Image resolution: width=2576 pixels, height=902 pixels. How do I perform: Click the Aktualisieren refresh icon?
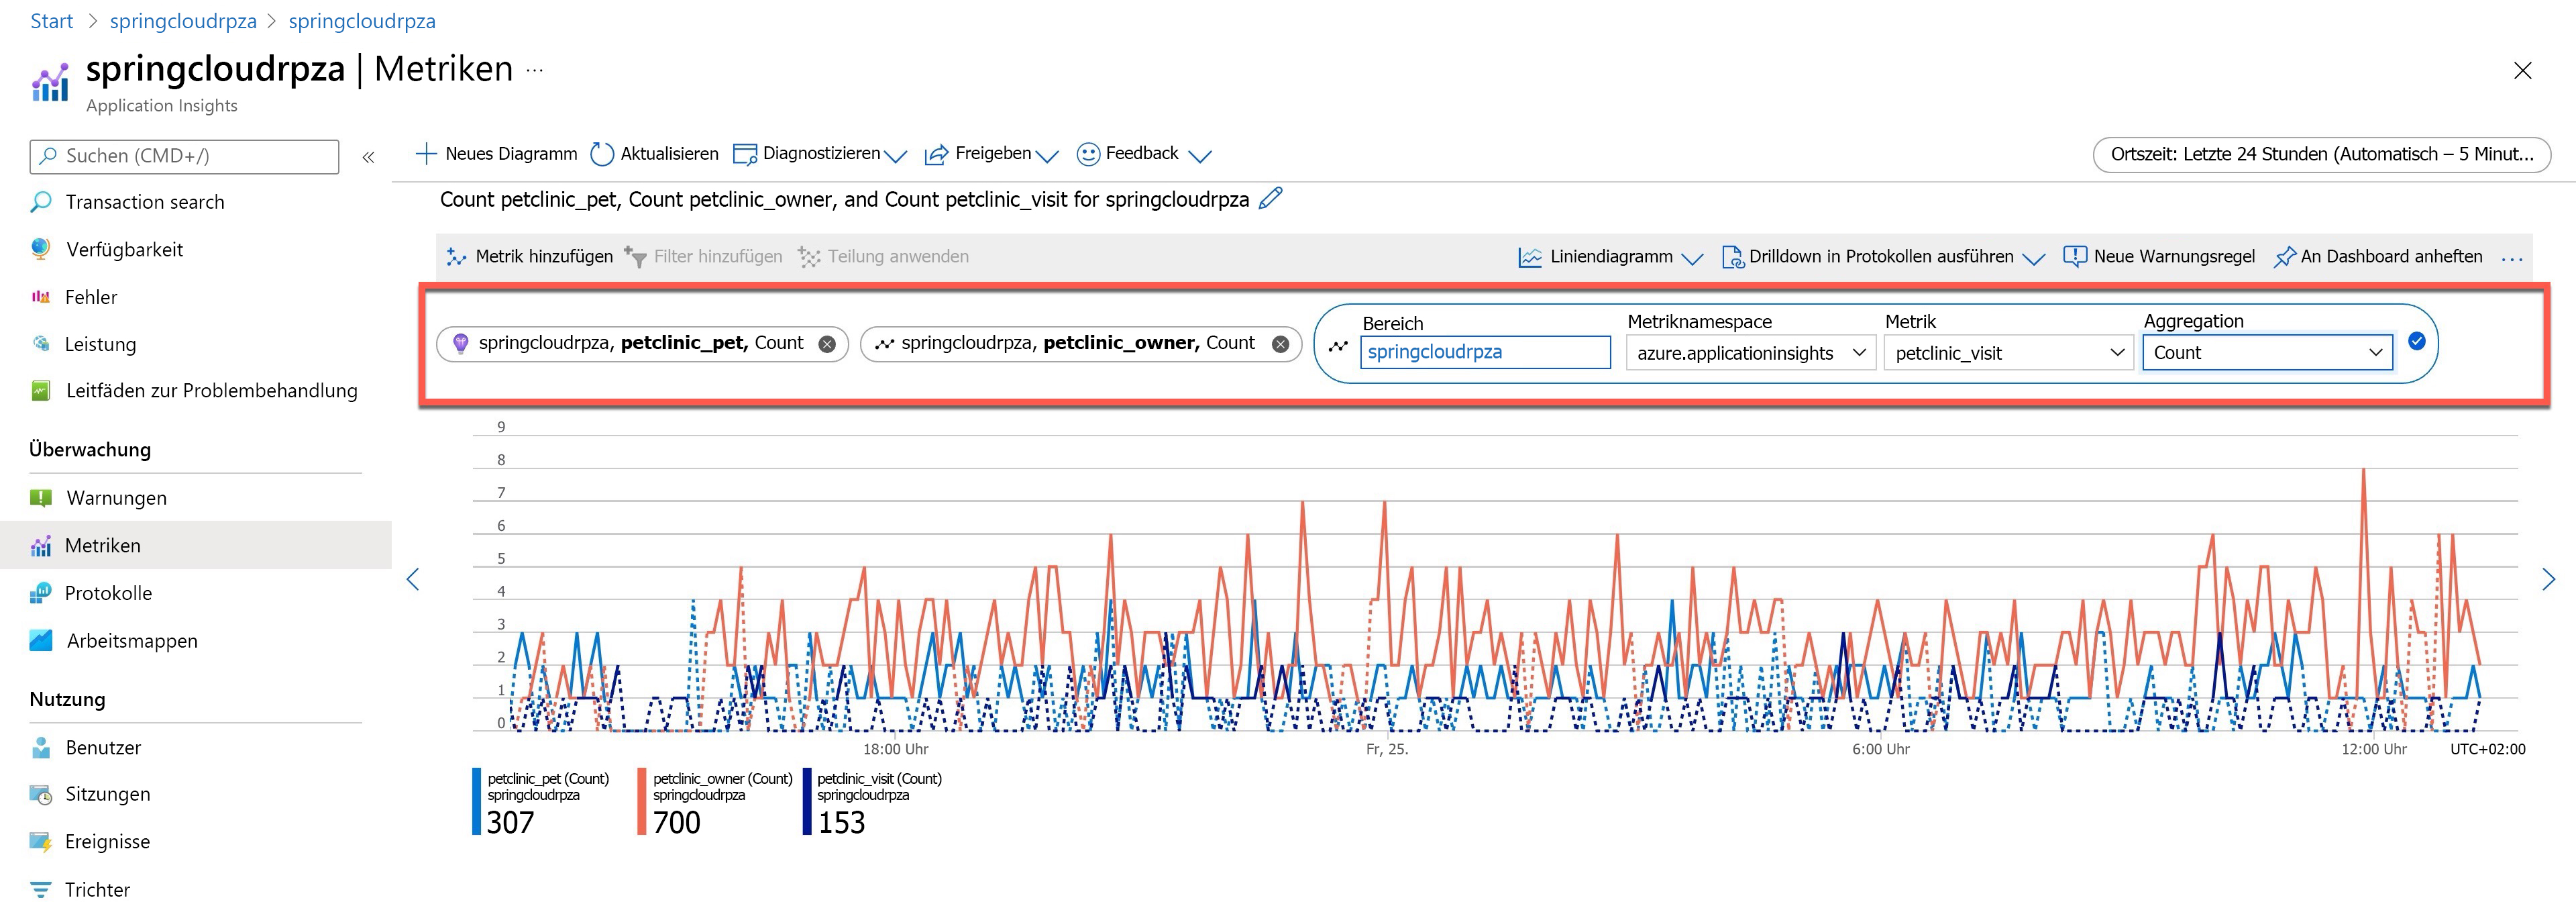[x=602, y=154]
